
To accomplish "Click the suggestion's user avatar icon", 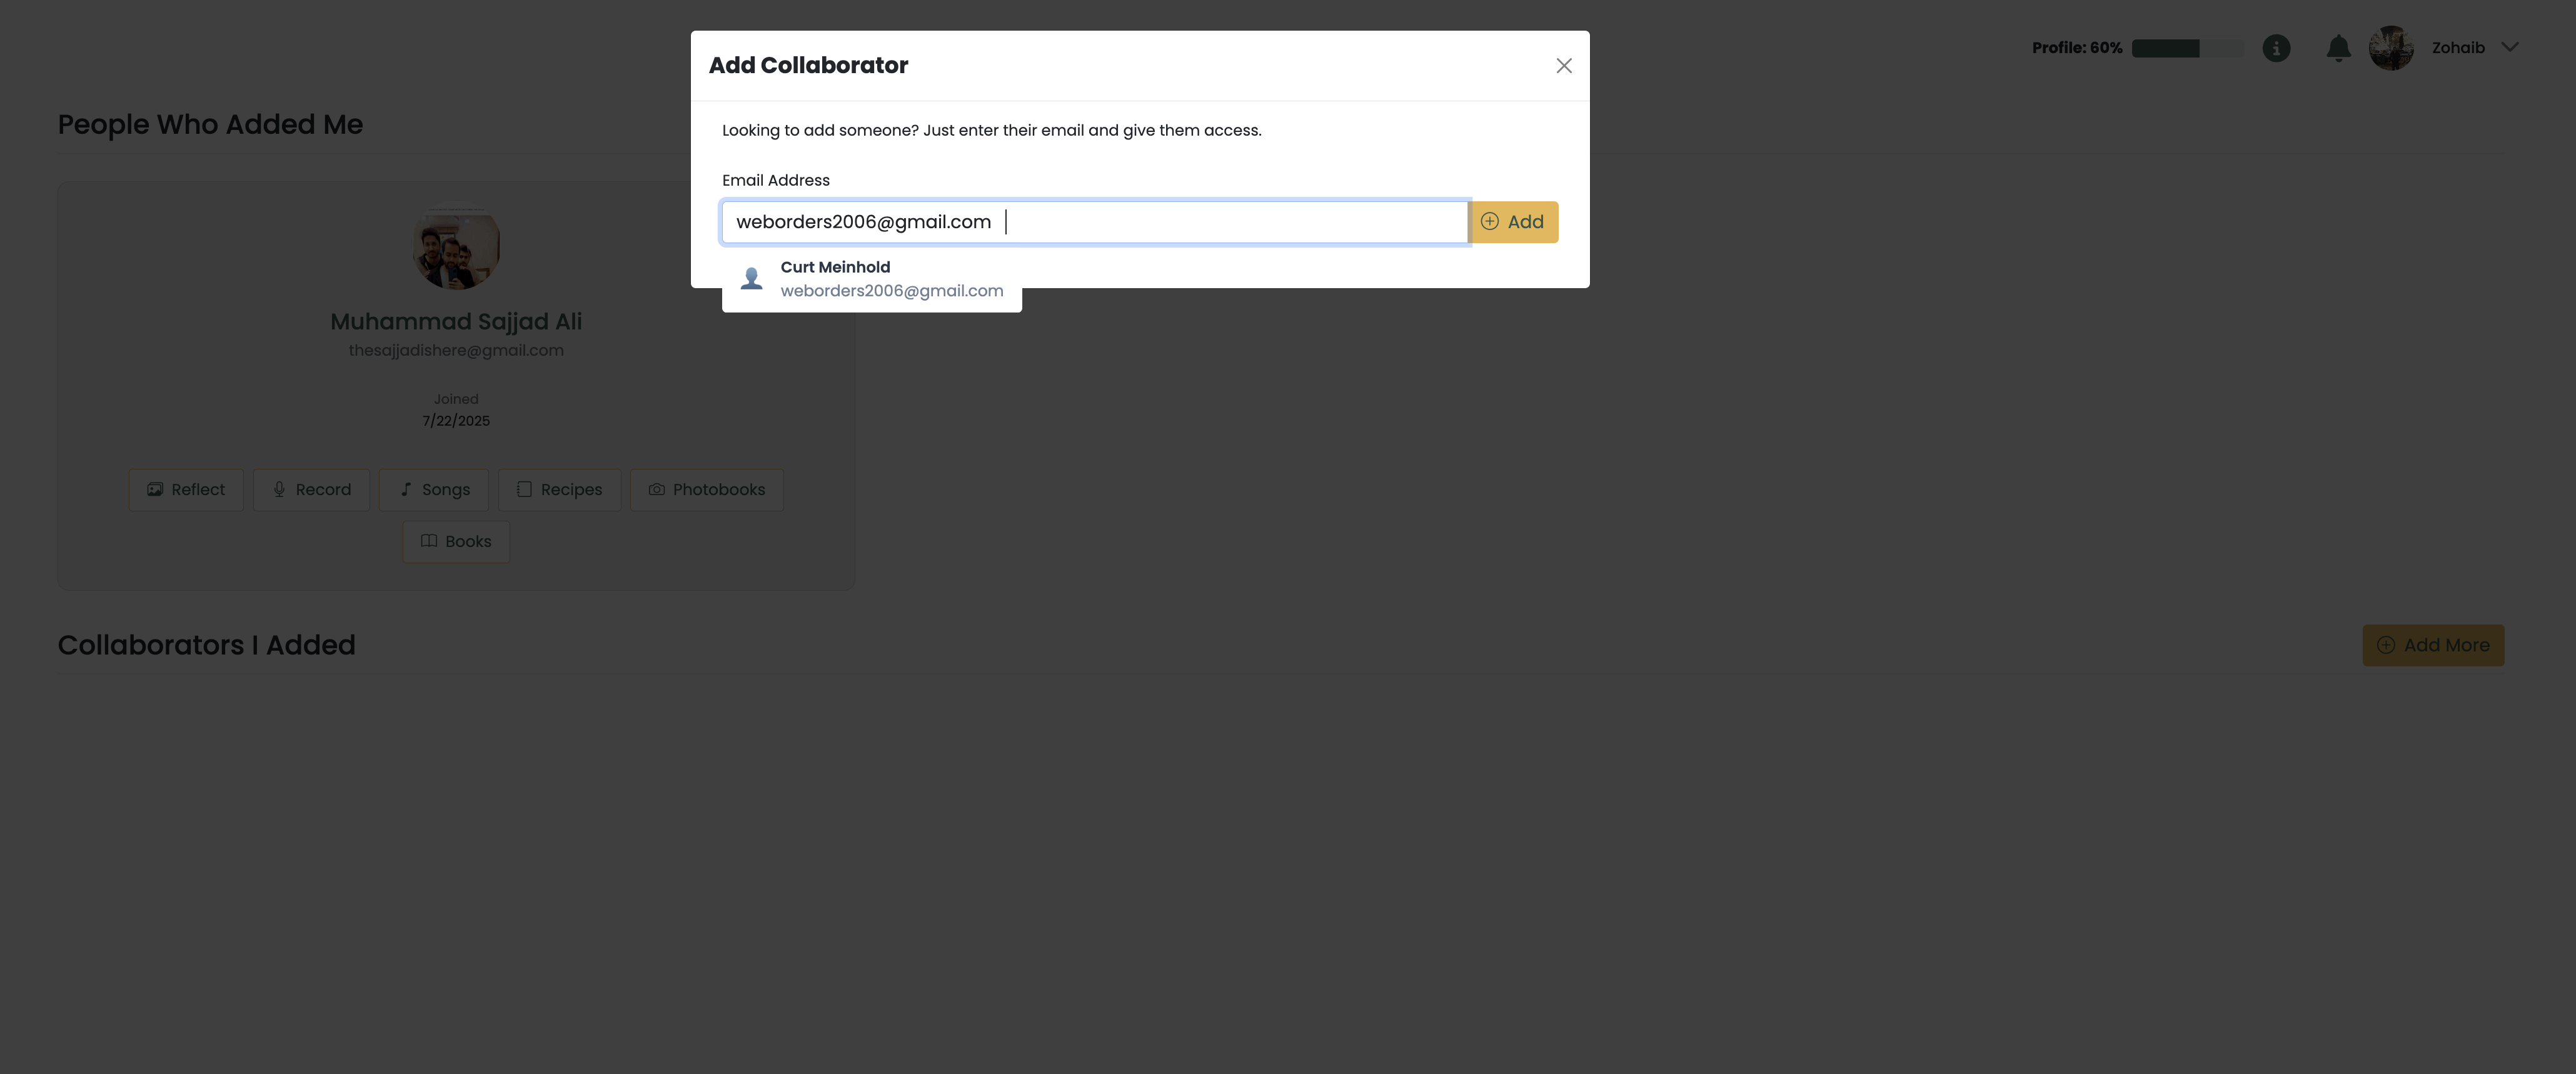I will pos(751,279).
